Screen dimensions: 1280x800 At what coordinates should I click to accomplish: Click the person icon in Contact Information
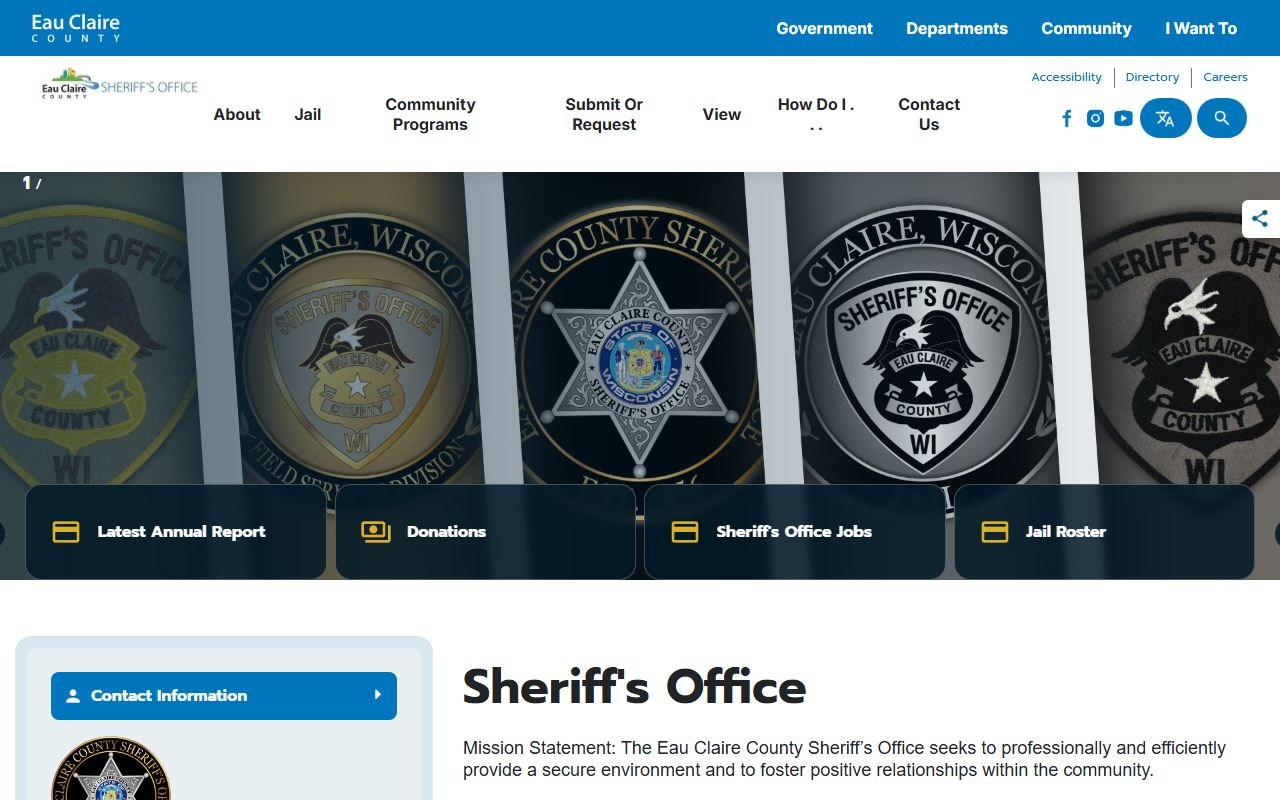pyautogui.click(x=72, y=696)
